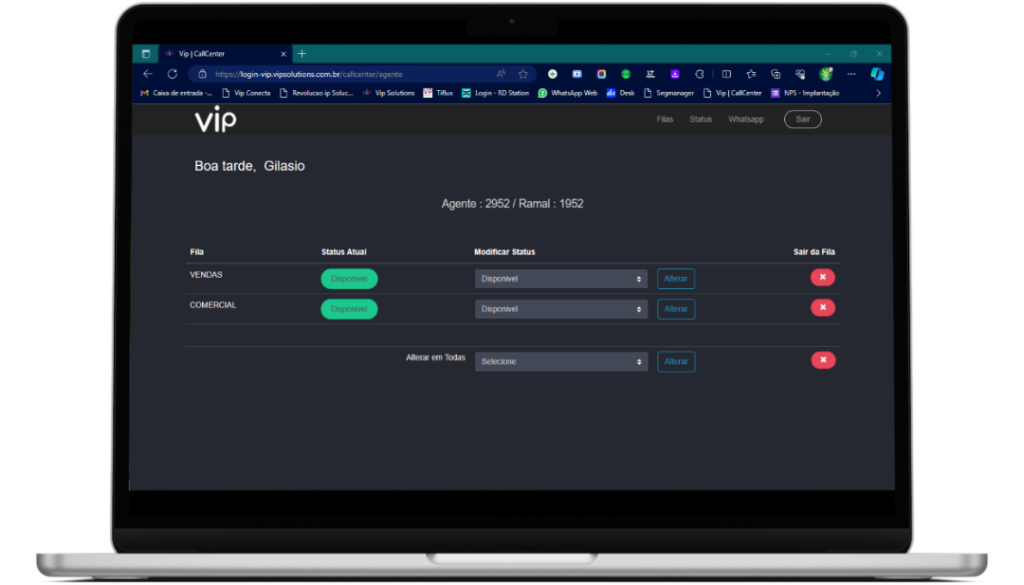Click the Vip logo in header
Screen dimensions: 1024x585
tap(215, 120)
